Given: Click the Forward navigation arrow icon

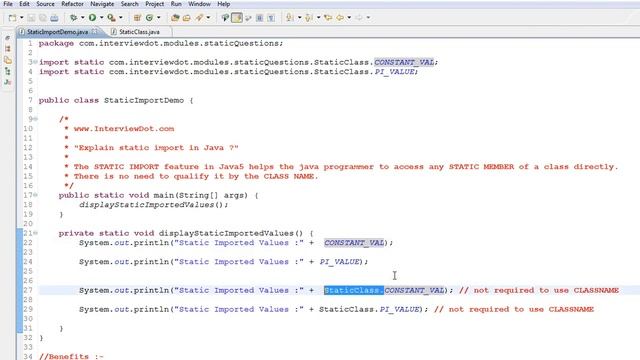Looking at the screenshot, I should pos(359,18).
